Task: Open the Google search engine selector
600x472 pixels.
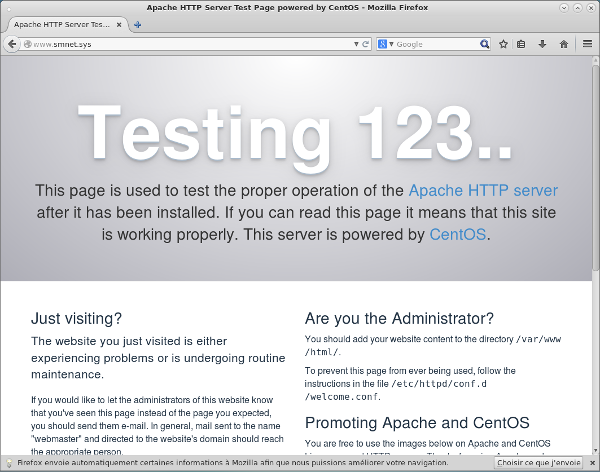Action: coord(385,44)
